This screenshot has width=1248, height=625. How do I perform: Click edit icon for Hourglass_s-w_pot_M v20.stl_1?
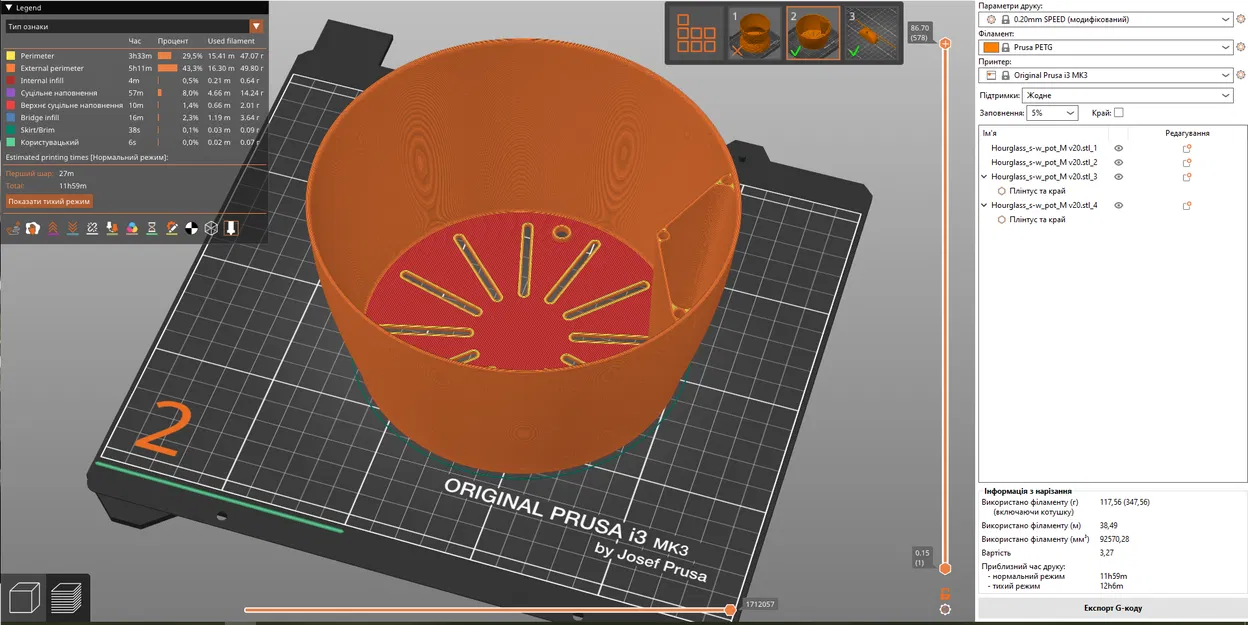click(1187, 148)
